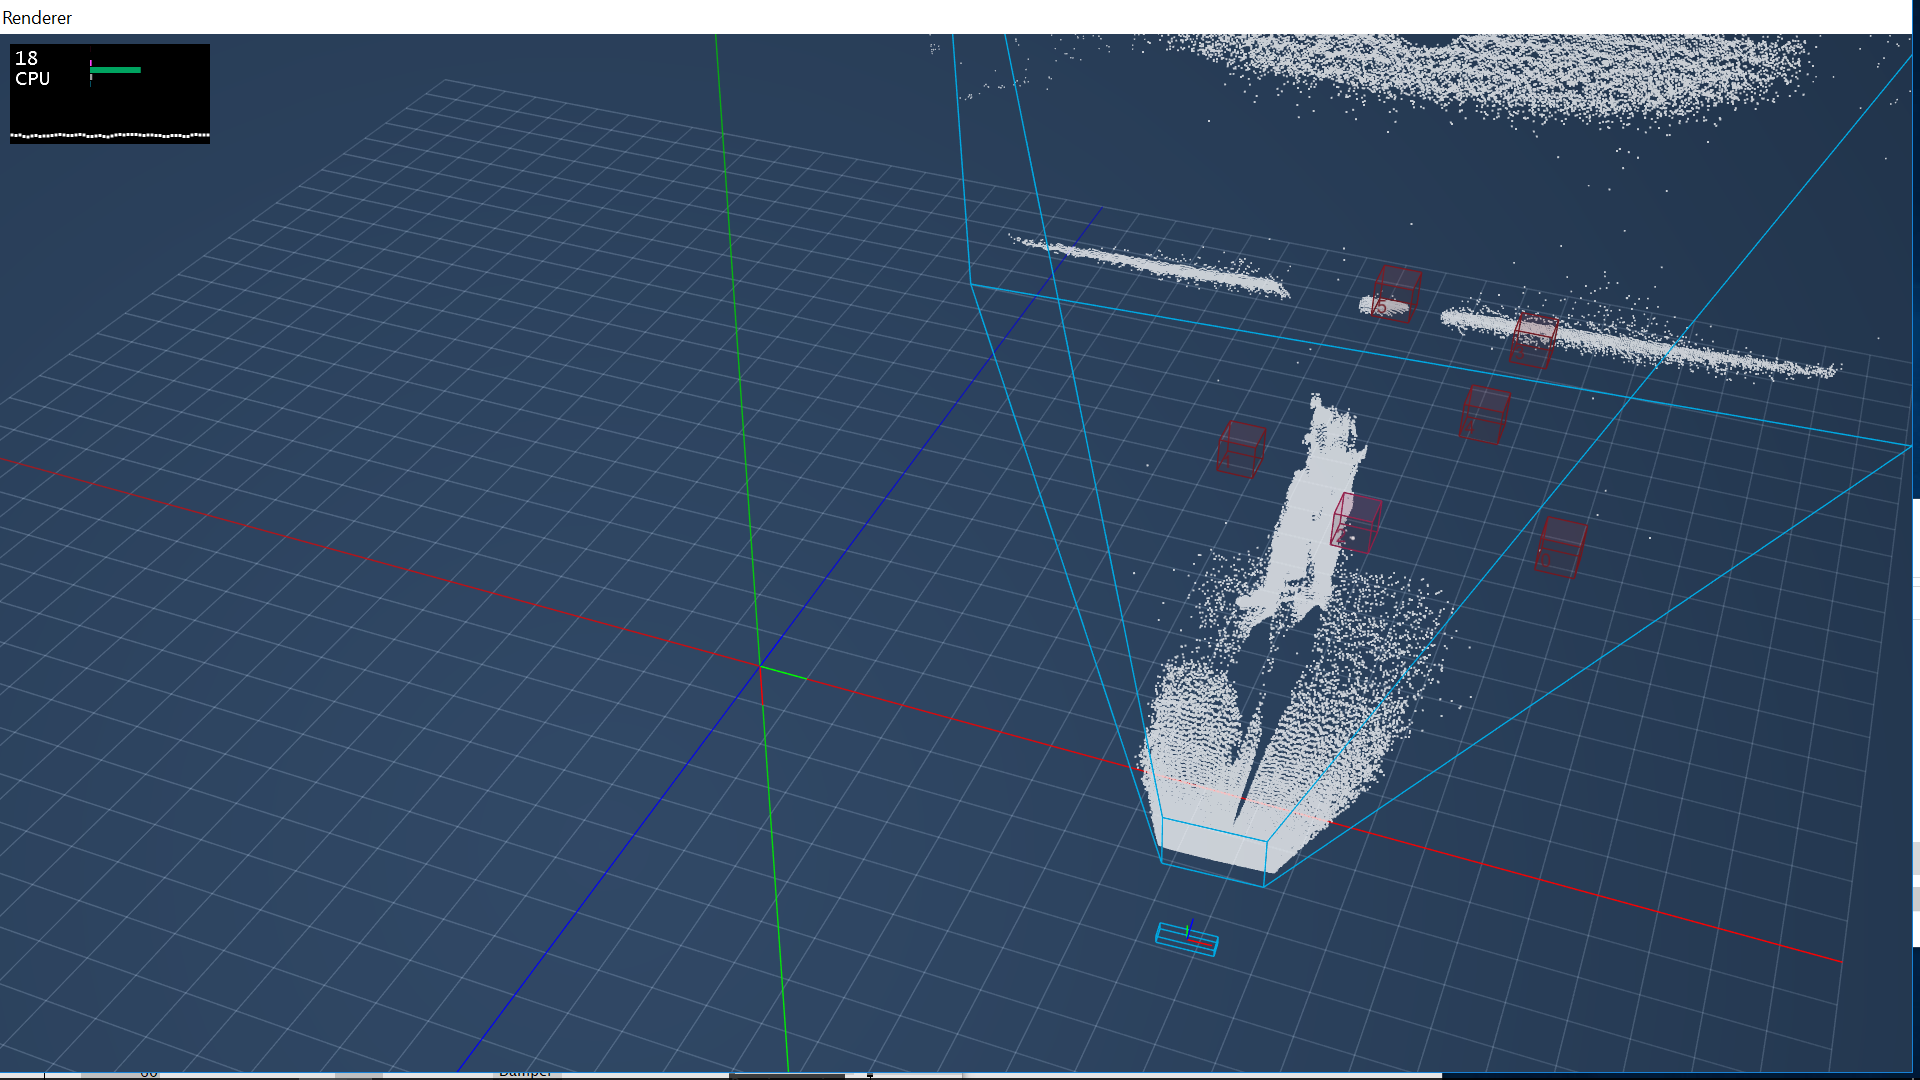Select the small cyan sensor box below the frustum
The image size is (1920, 1080).
click(1187, 939)
